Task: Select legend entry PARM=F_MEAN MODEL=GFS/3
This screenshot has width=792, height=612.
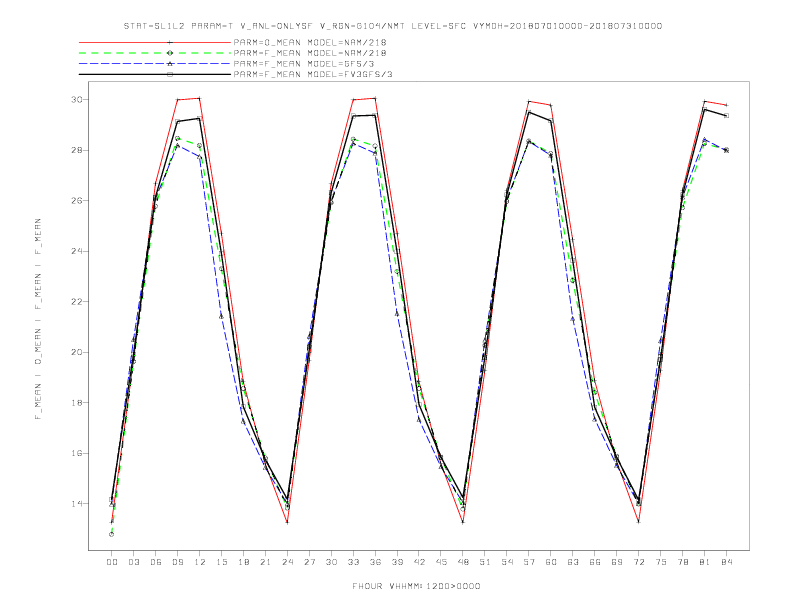Action: pyautogui.click(x=304, y=64)
